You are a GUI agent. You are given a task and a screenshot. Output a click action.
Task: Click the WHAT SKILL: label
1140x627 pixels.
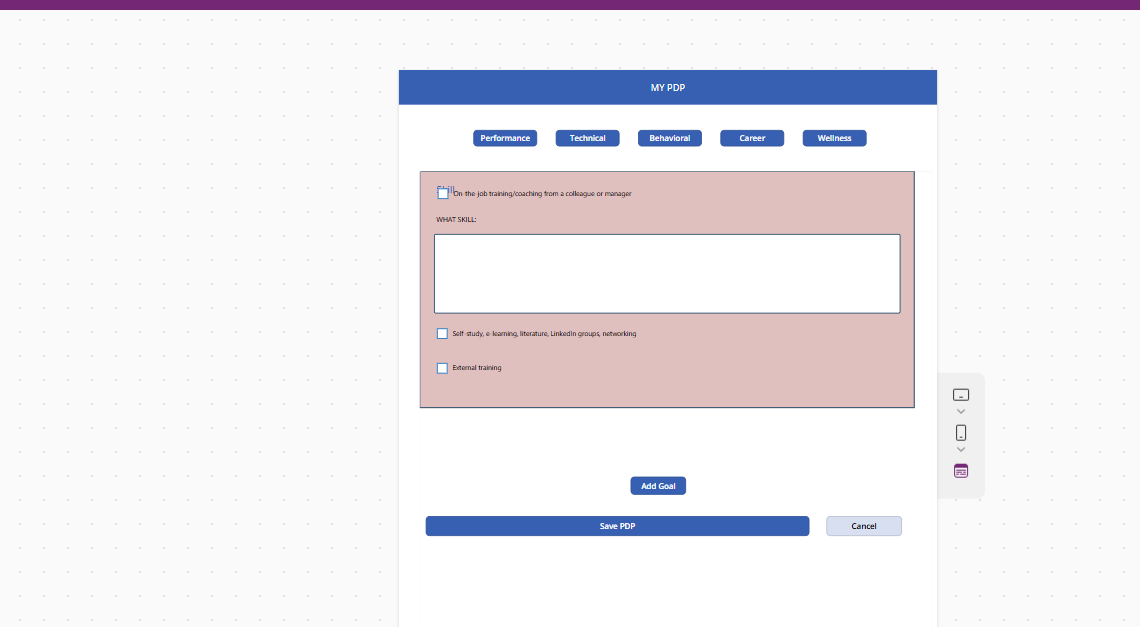456,219
